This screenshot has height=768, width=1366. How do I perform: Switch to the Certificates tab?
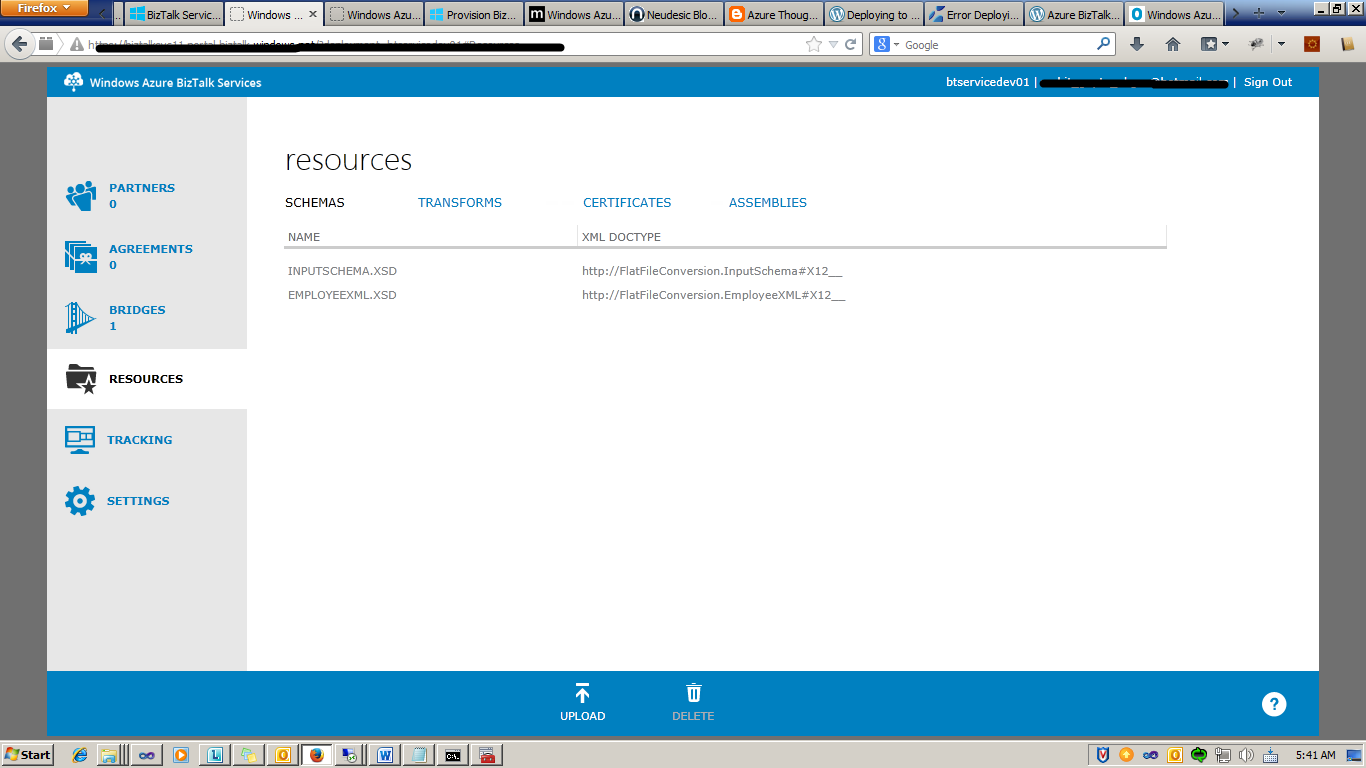point(627,202)
